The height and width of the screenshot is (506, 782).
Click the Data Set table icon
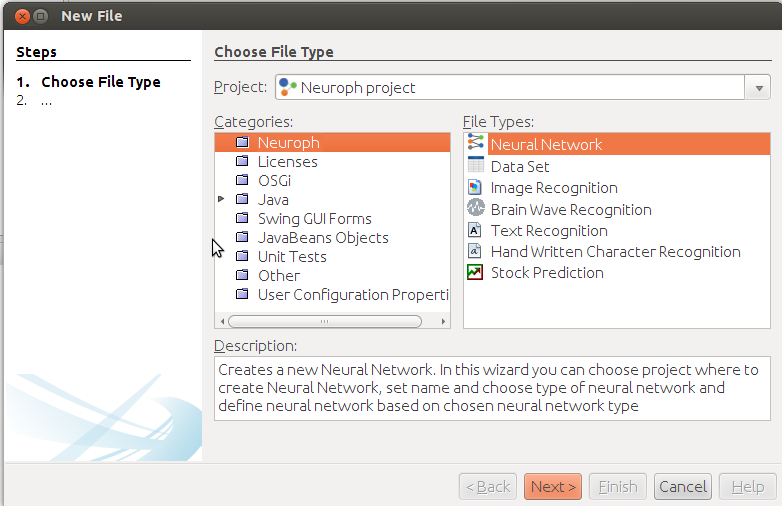[476, 166]
